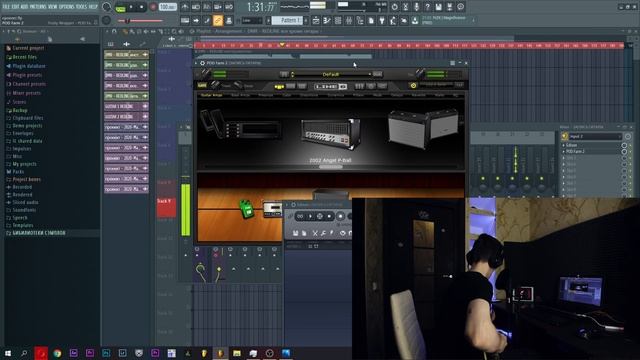Click the question mark help icon

tap(427, 7)
